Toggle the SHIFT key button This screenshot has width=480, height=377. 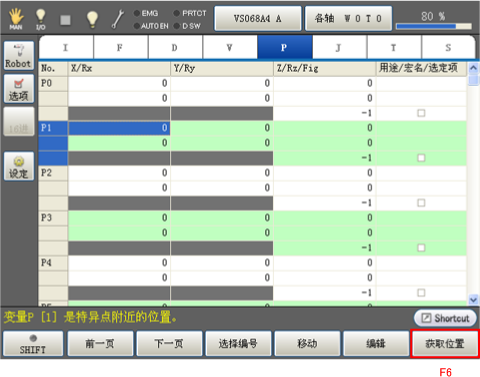pos(33,343)
